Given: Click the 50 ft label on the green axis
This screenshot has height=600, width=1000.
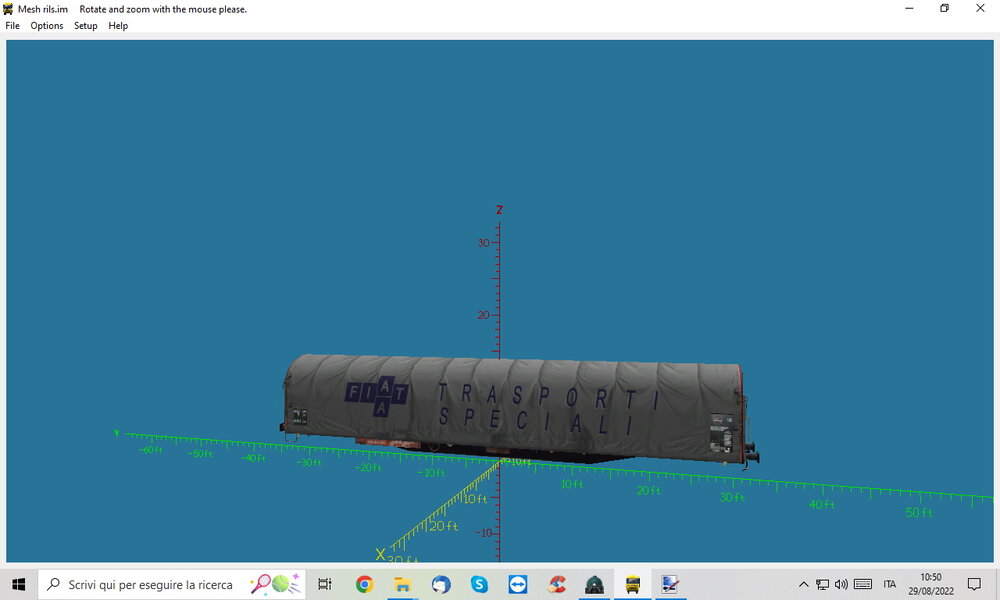Looking at the screenshot, I should click(x=919, y=513).
